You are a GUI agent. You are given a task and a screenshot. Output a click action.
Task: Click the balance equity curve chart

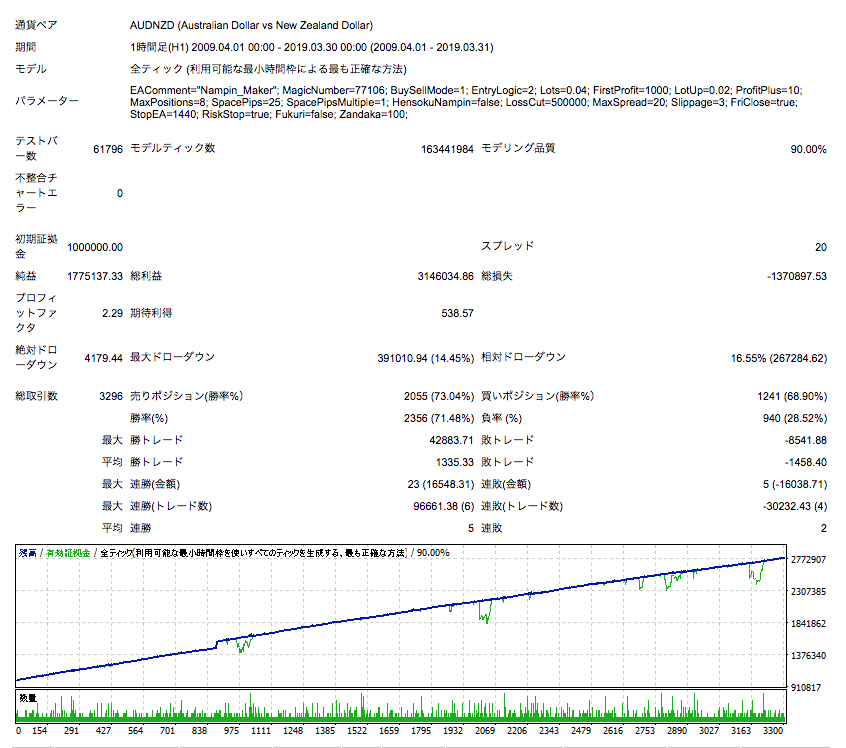coord(401,616)
